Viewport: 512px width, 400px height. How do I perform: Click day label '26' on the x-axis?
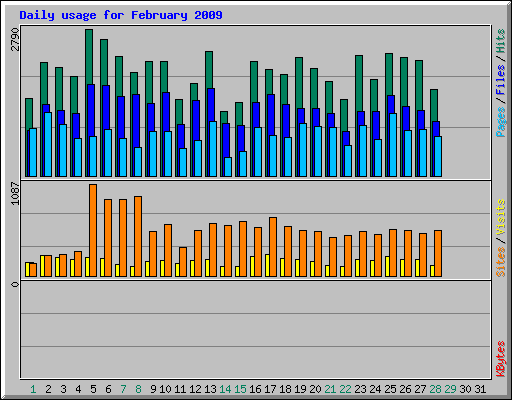405,389
